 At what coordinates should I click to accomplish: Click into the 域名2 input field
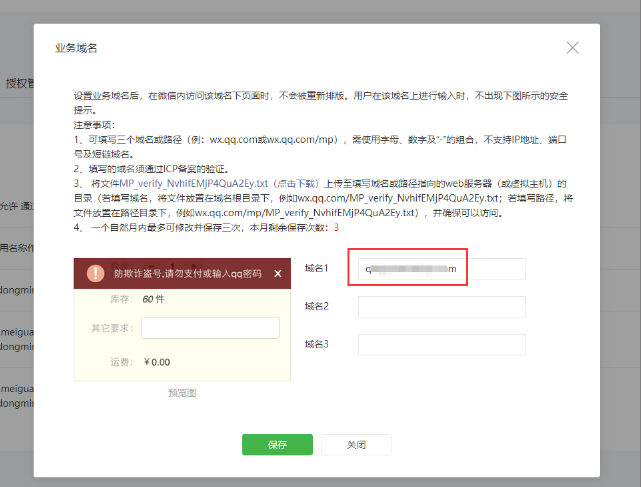pos(442,307)
